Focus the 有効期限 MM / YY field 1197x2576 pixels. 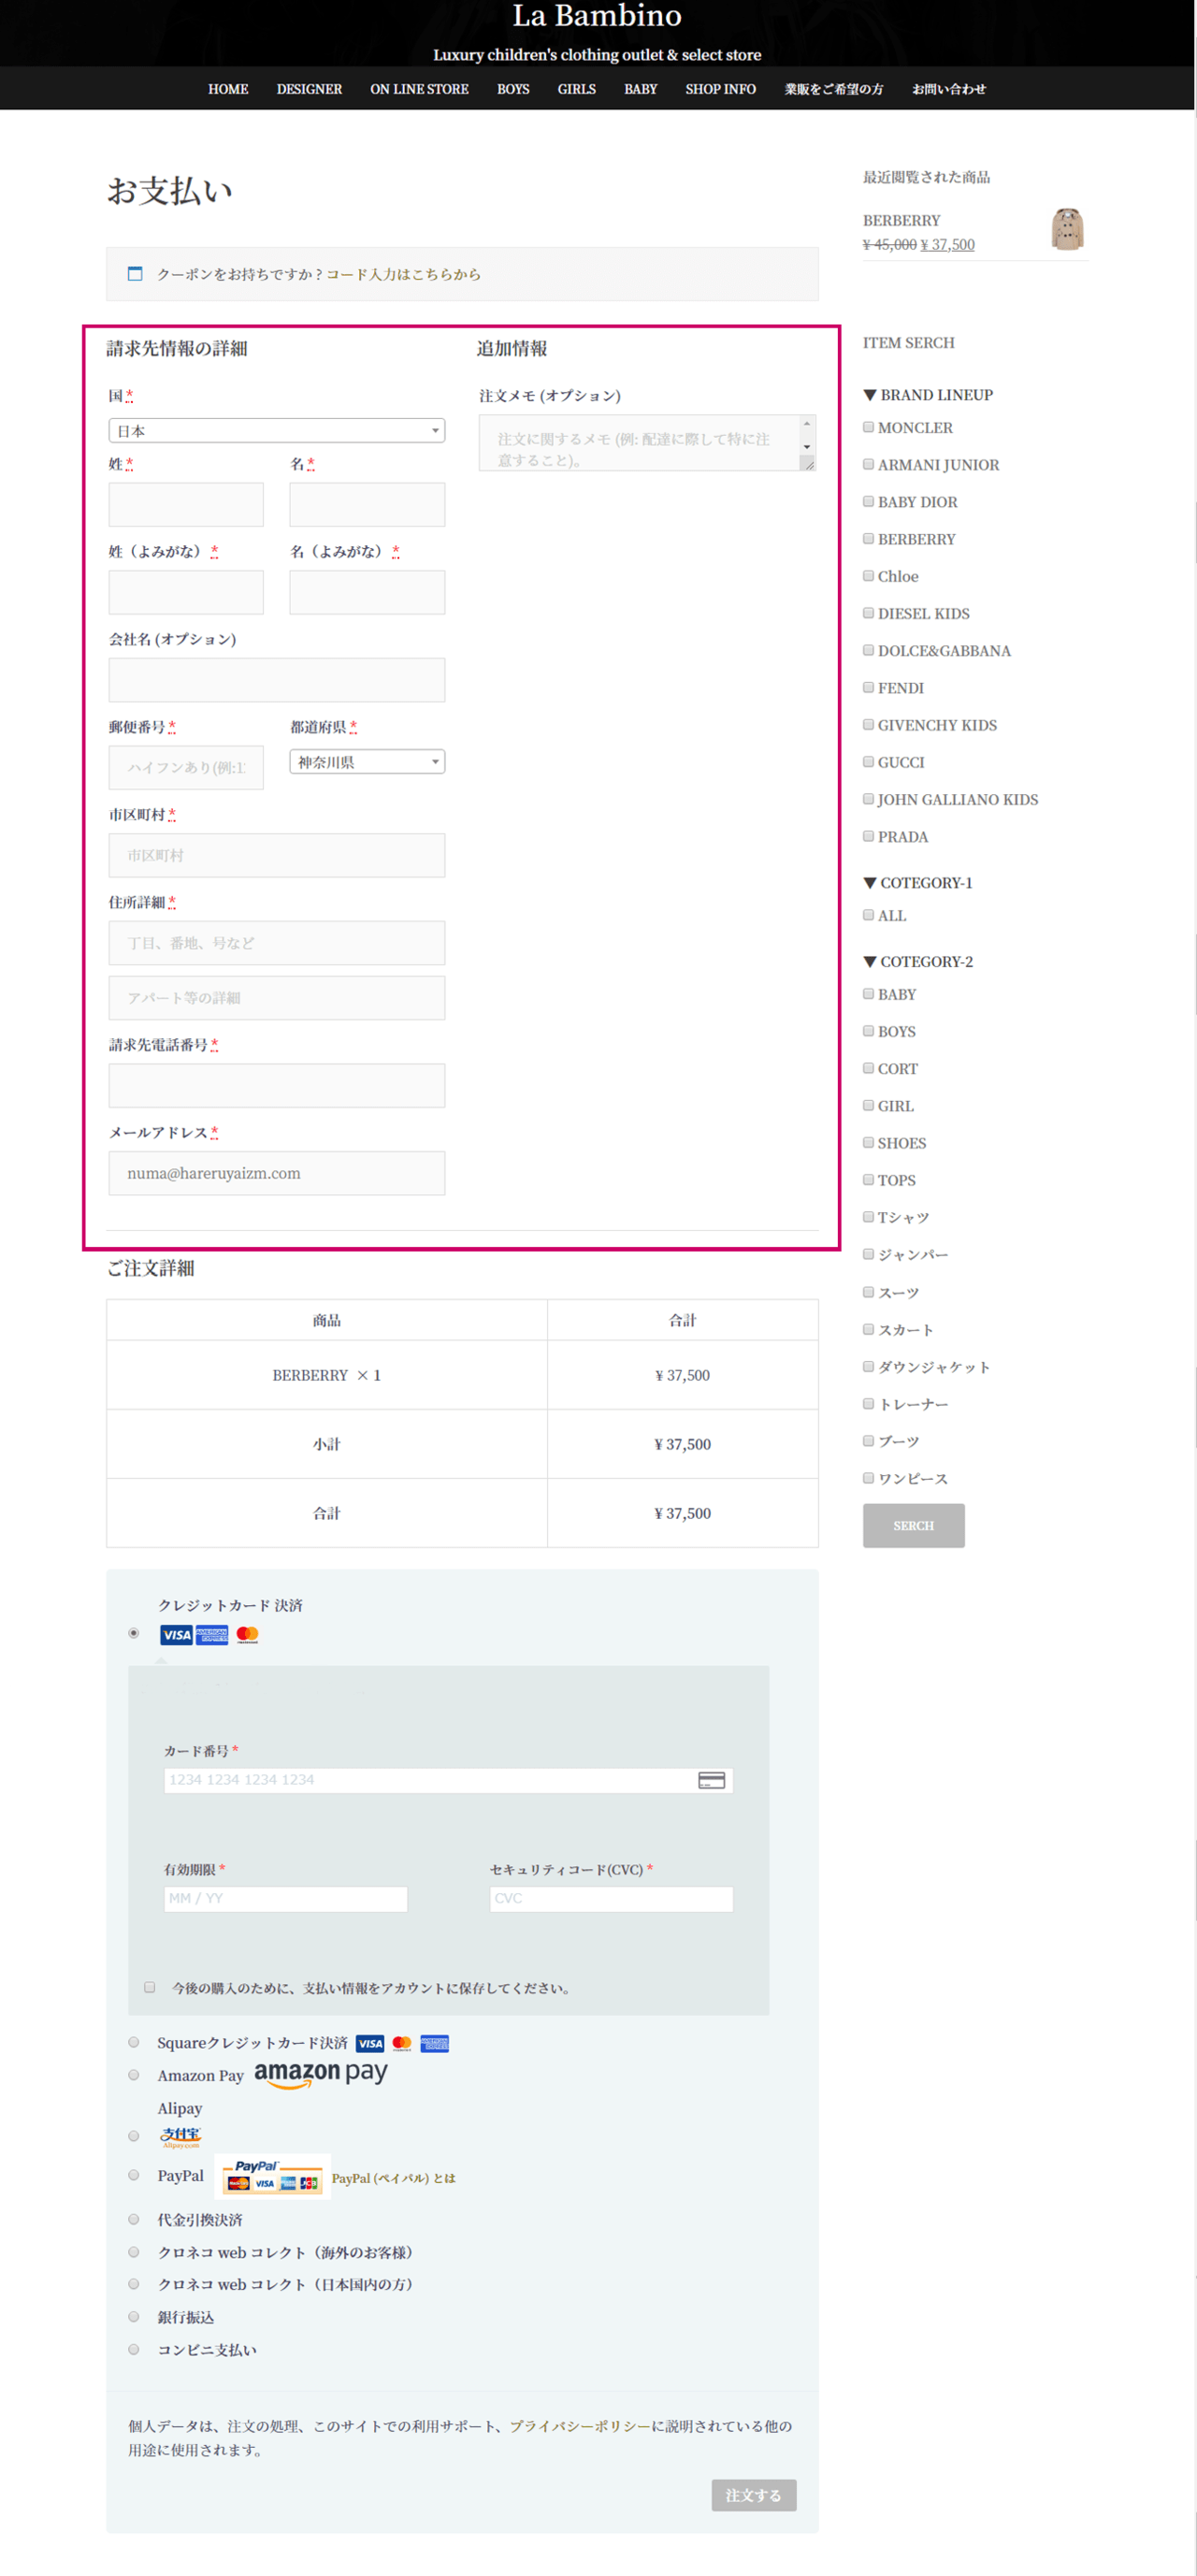click(285, 1899)
